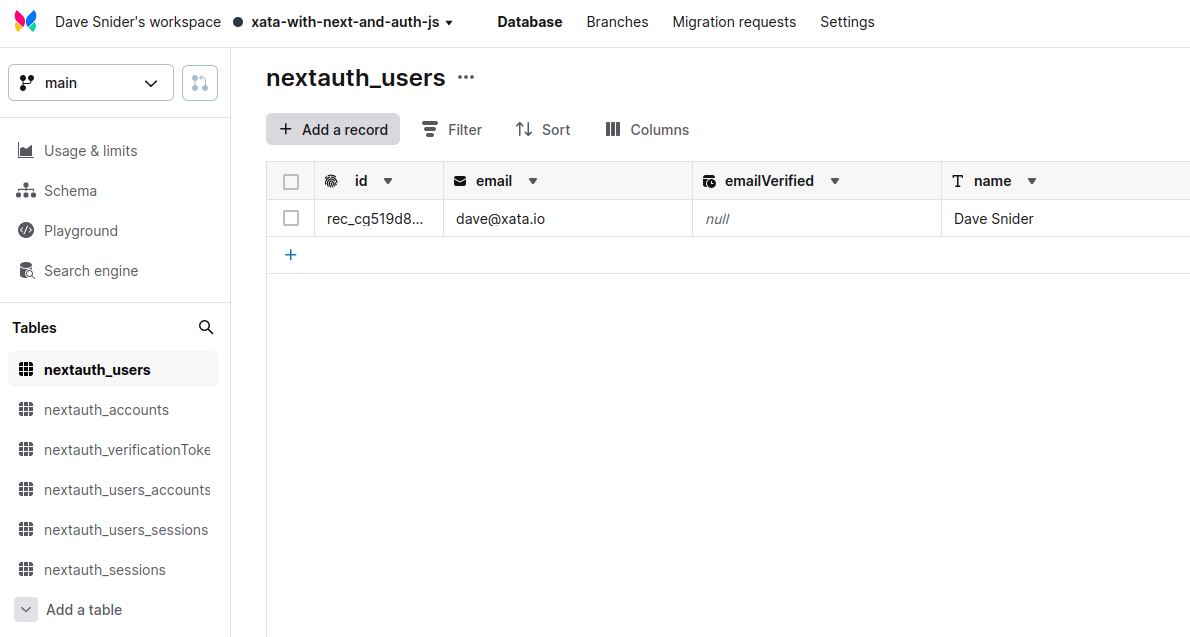1190x637 pixels.
Task: Open the Migration requests tab
Action: pos(734,22)
